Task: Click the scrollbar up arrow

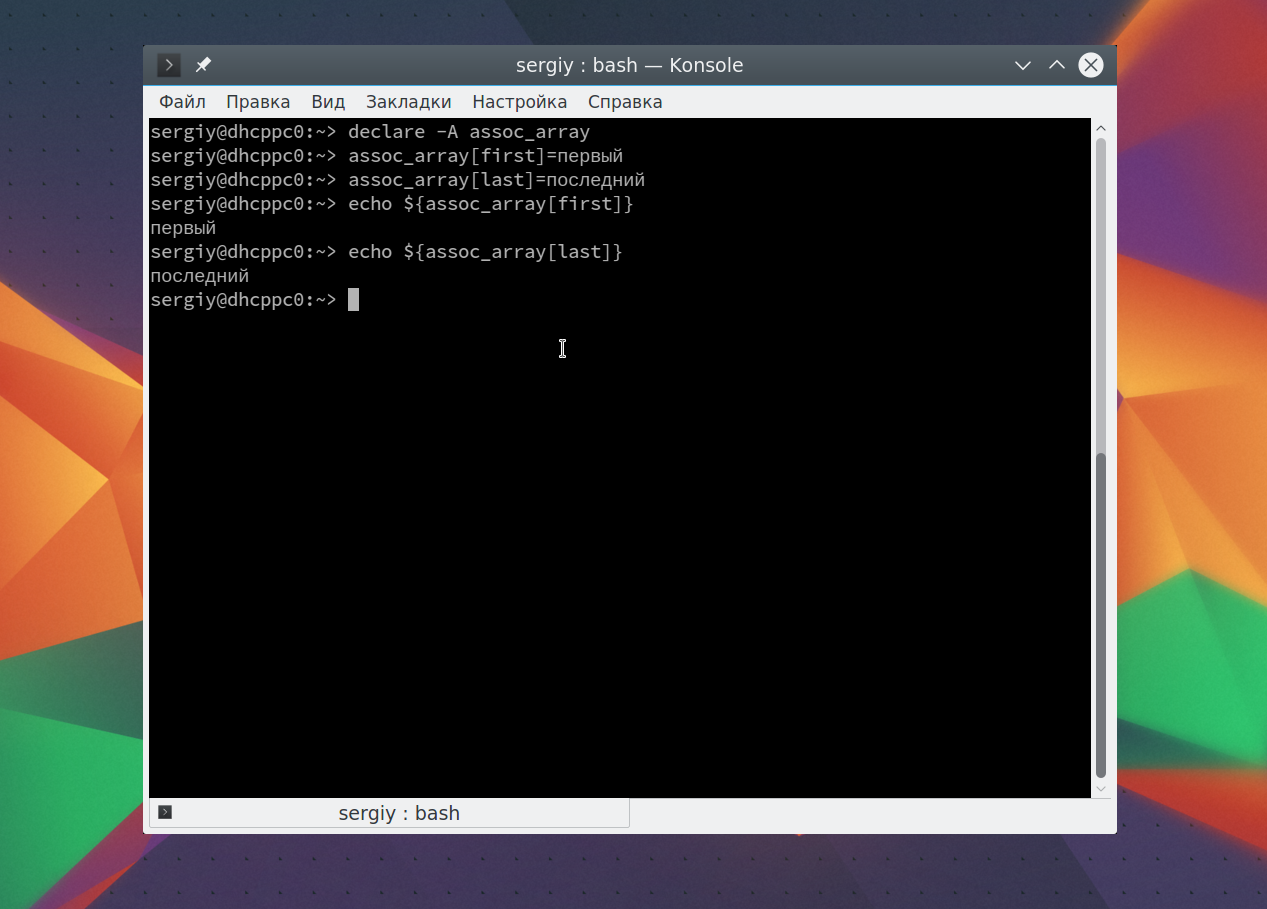Action: coord(1101,128)
